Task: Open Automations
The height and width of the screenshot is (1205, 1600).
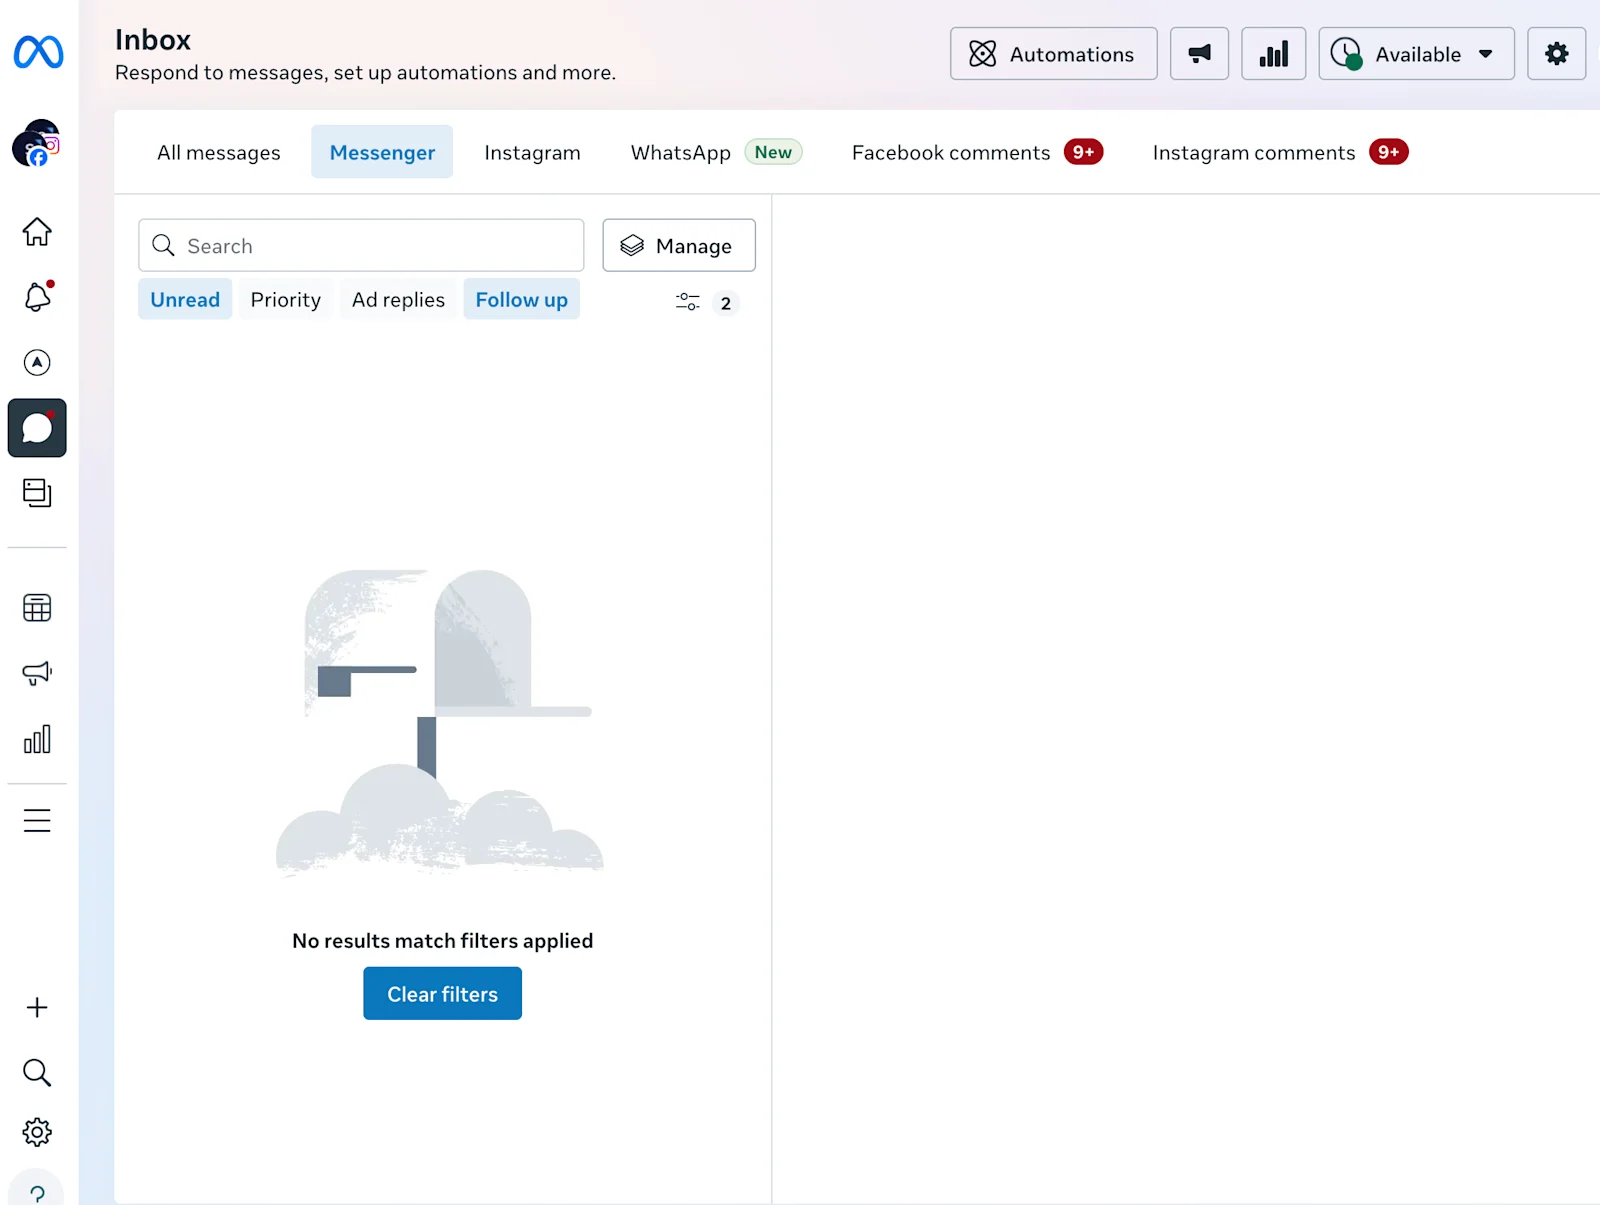Action: coord(1053,54)
